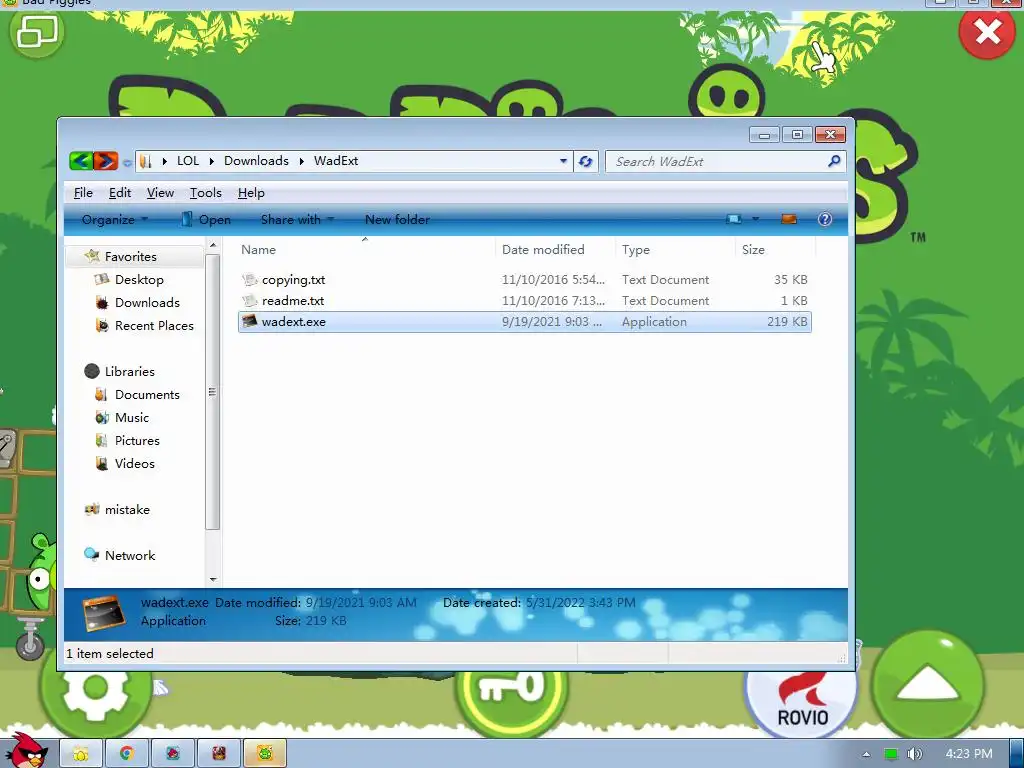Open Bad Piggies settings gear button
1024x768 pixels.
pos(96,697)
